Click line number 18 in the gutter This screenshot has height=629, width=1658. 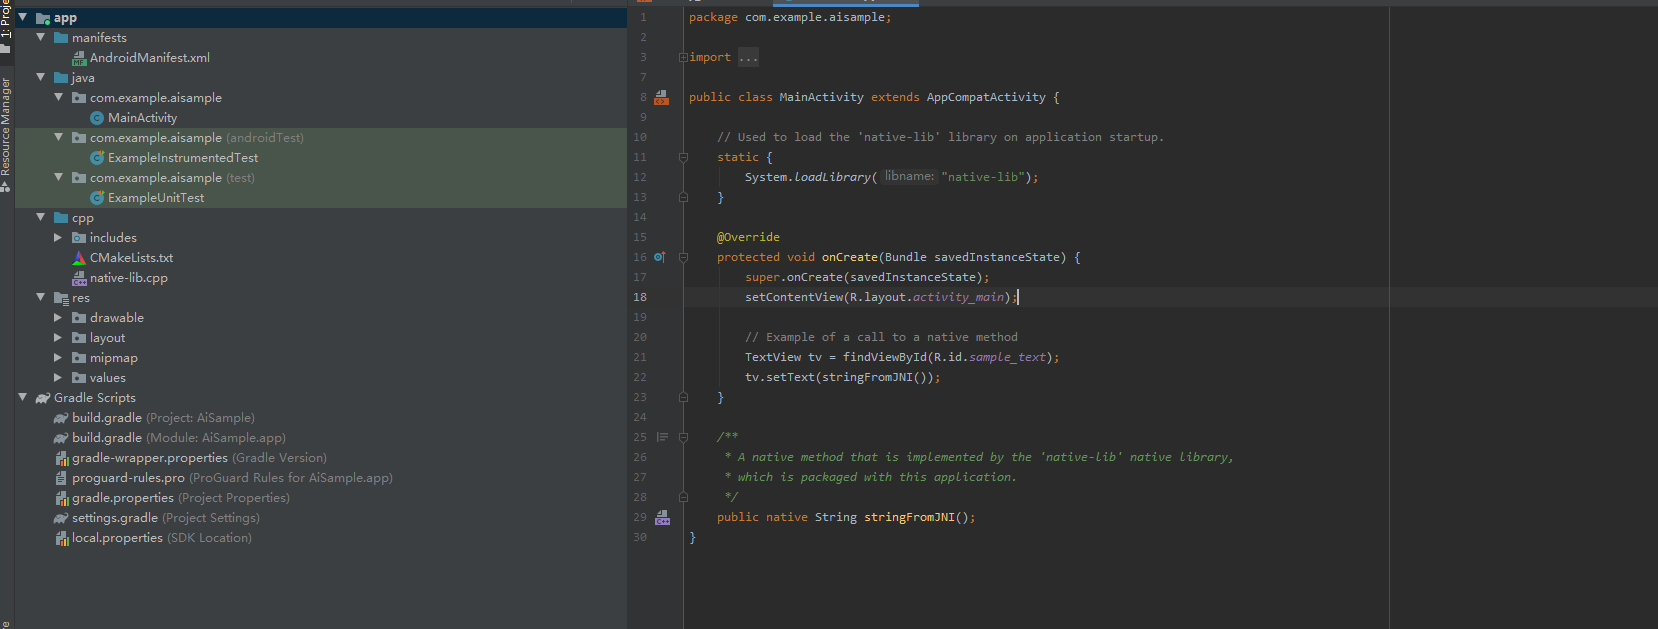tap(640, 297)
